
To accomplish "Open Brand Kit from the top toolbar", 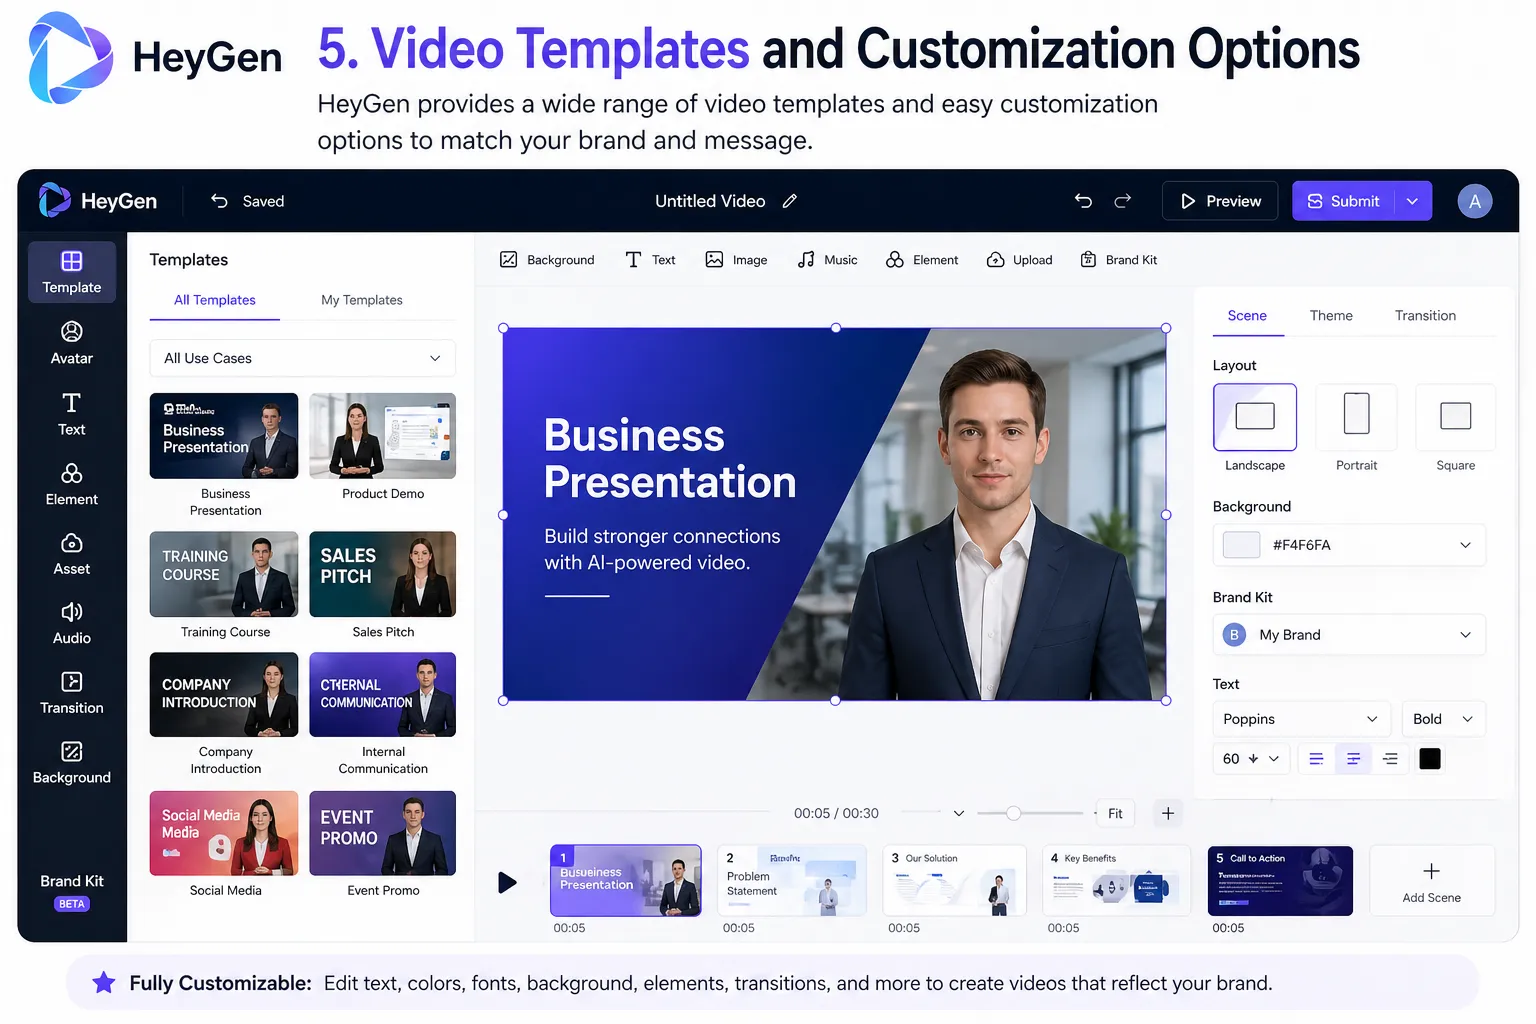I will [1119, 260].
